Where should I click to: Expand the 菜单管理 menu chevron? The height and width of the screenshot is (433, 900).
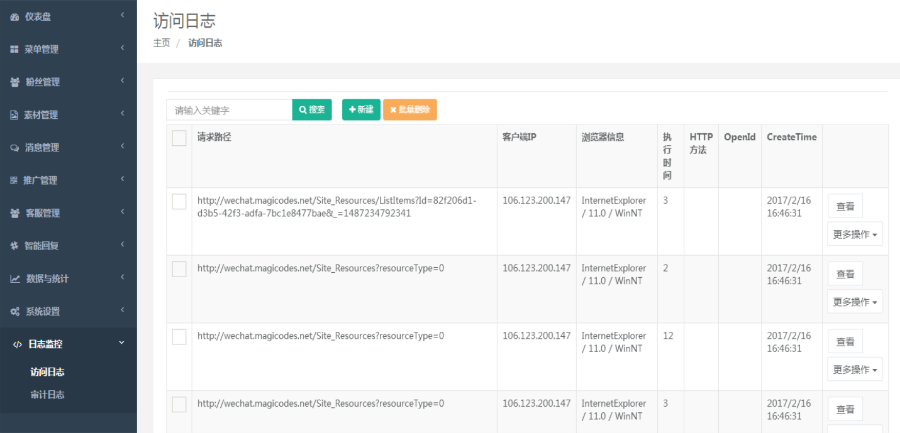pyautogui.click(x=122, y=49)
